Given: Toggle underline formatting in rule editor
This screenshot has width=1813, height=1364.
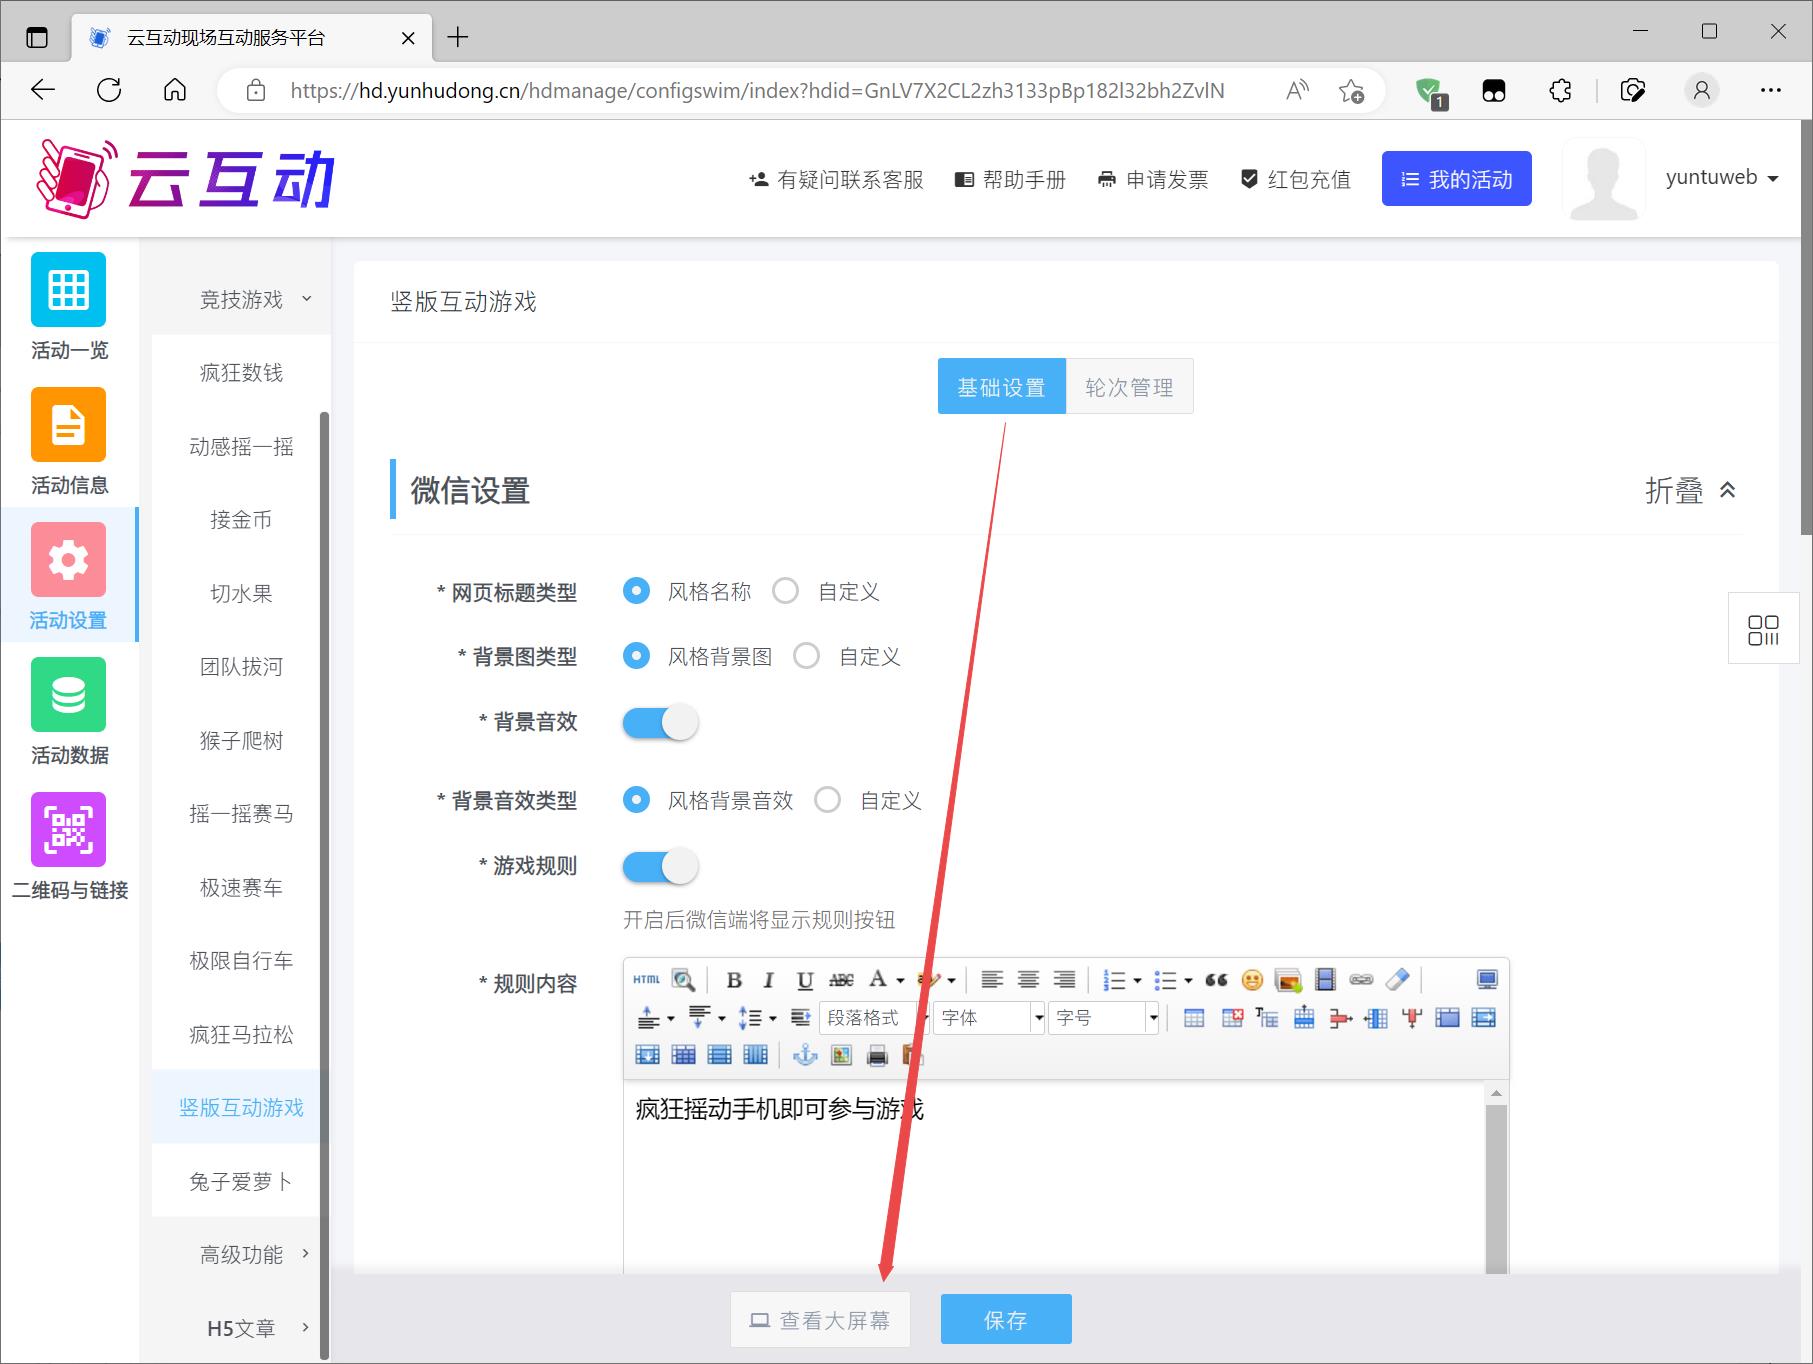Looking at the screenshot, I should click(804, 980).
